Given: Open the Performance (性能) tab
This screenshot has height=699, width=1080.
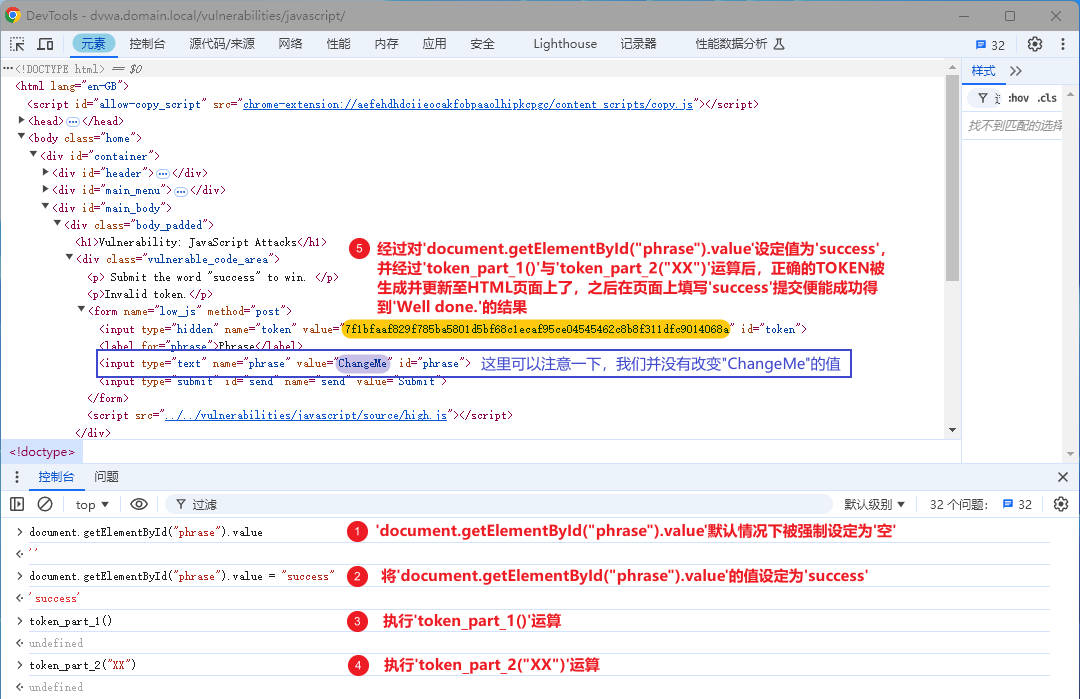Looking at the screenshot, I should click(x=338, y=44).
